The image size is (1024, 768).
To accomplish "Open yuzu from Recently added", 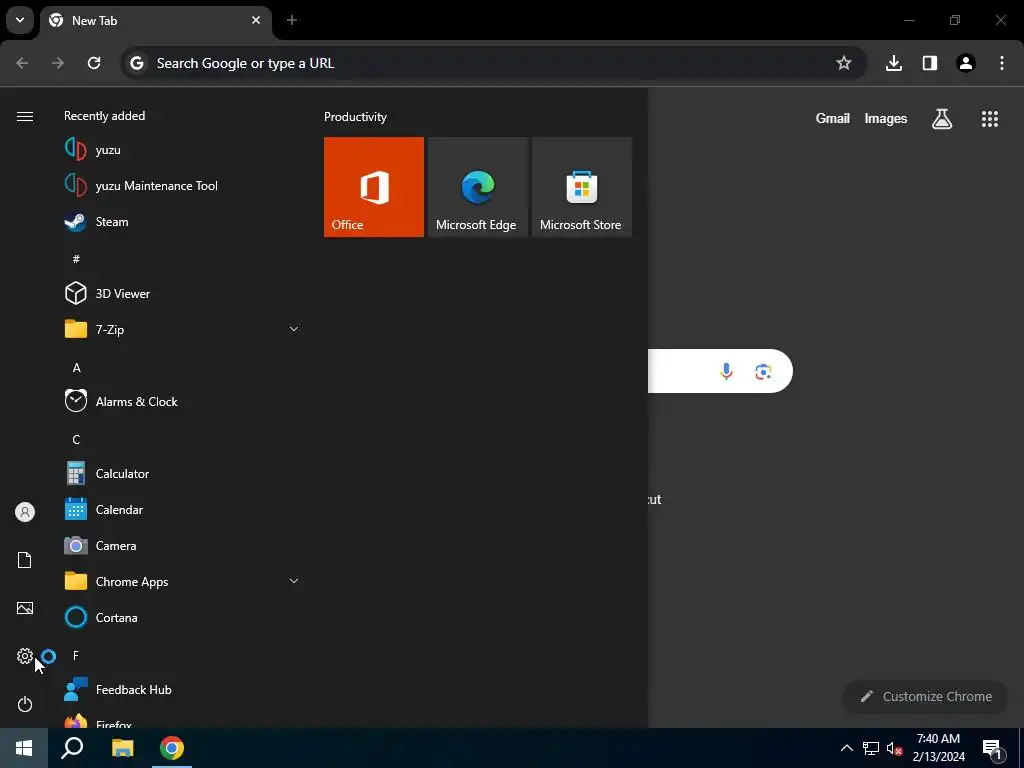I will (182, 150).
